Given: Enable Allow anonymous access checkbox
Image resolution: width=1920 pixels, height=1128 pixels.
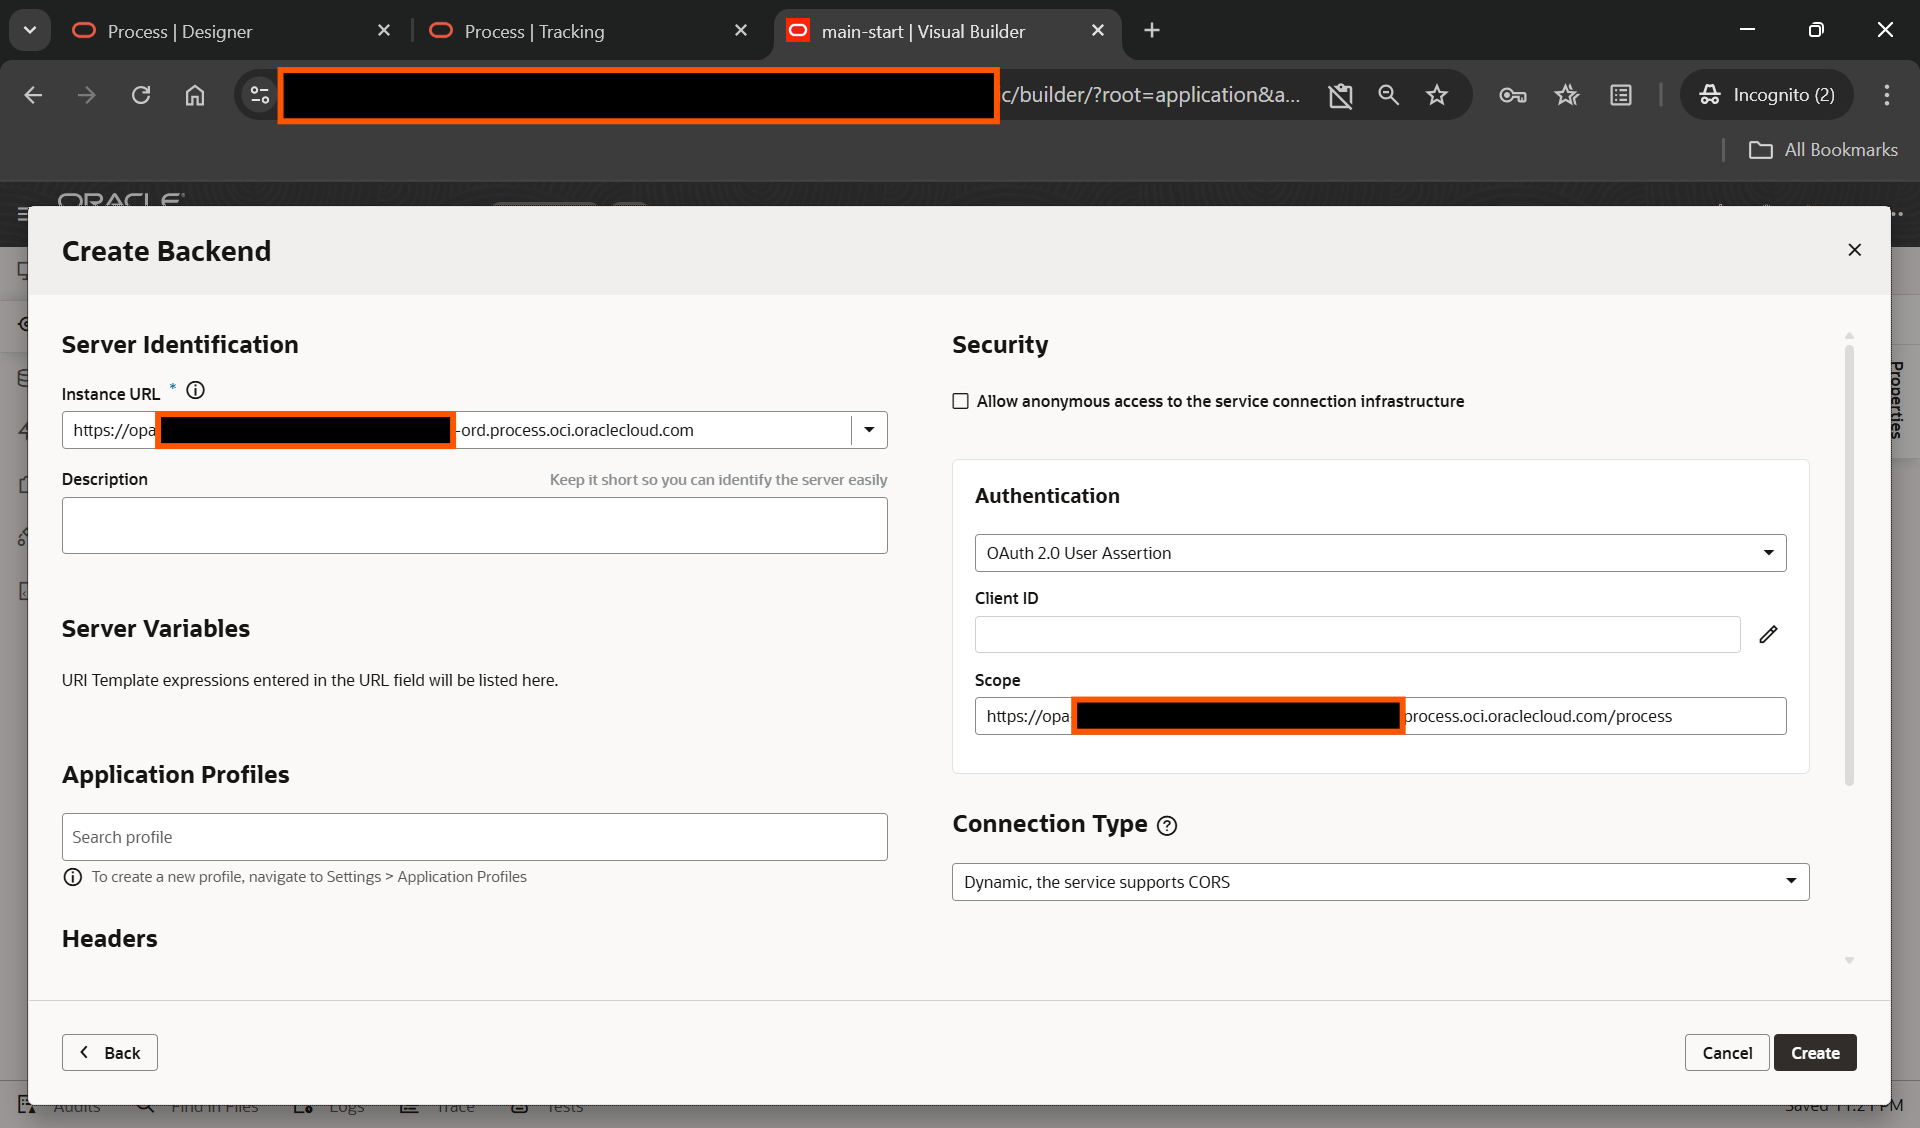Looking at the screenshot, I should pyautogui.click(x=961, y=401).
